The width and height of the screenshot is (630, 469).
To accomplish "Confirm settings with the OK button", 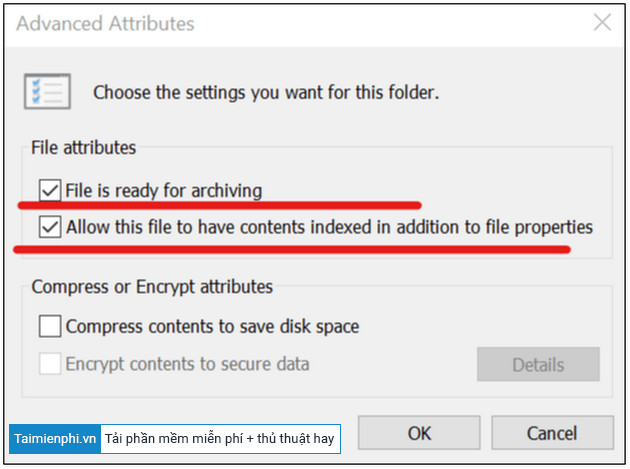I will [x=419, y=433].
